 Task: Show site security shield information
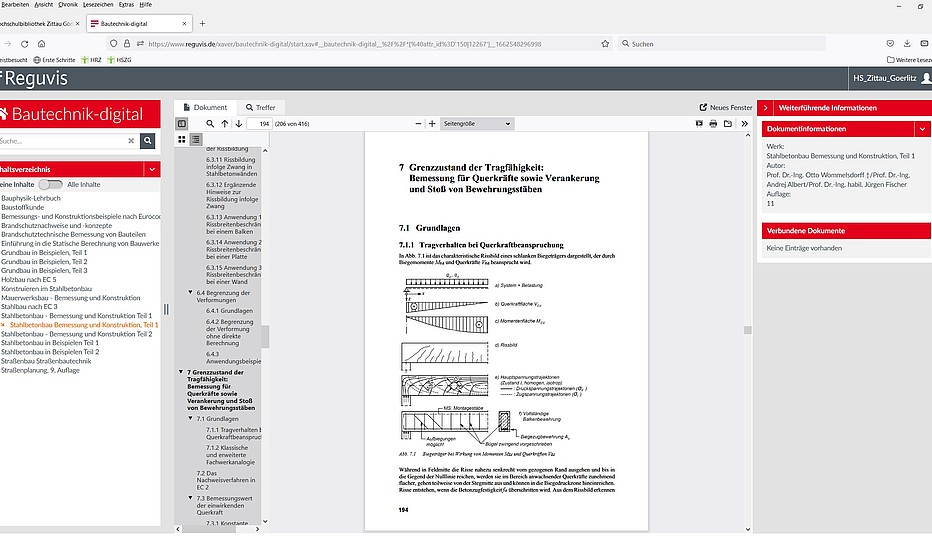(114, 44)
